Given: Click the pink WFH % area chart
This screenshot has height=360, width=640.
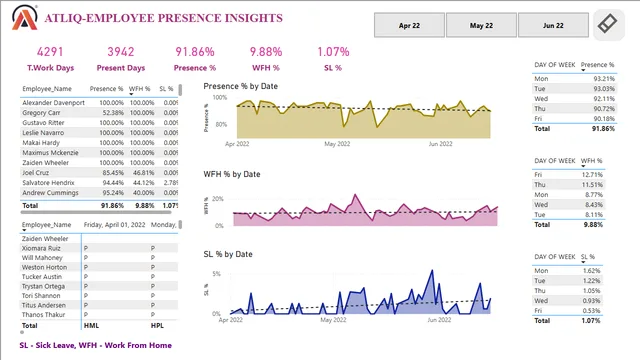Looking at the screenshot, I should [x=365, y=211].
